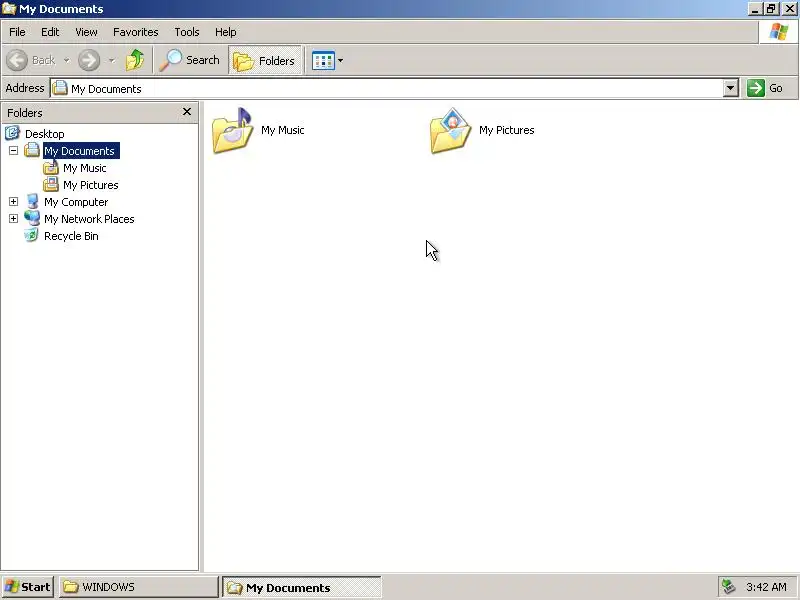The height and width of the screenshot is (600, 800).
Task: Go up one folder level
Action: [x=135, y=60]
